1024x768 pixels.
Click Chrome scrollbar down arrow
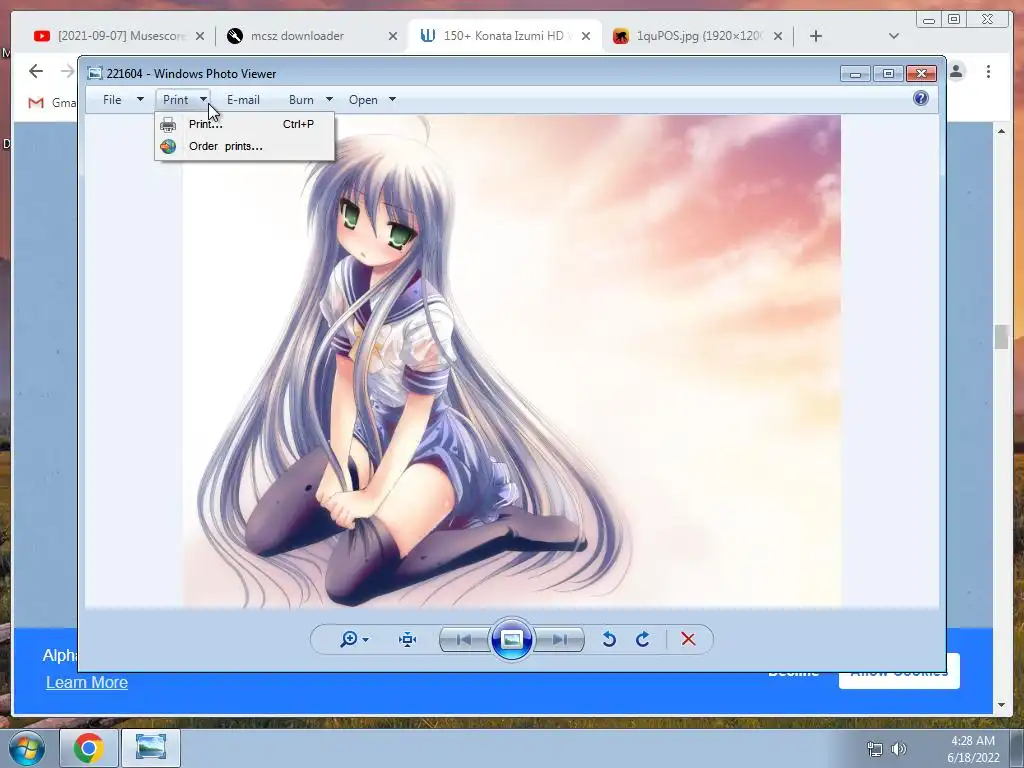pyautogui.click(x=1002, y=705)
